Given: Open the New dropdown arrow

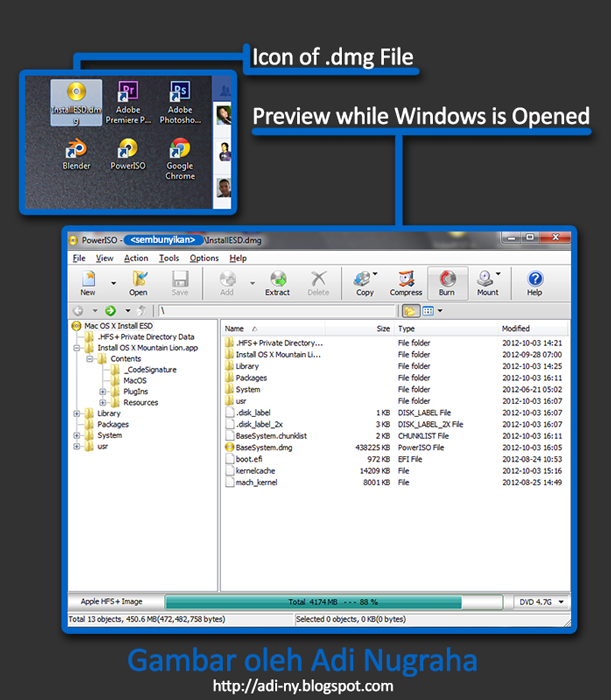Looking at the screenshot, I should tap(113, 283).
